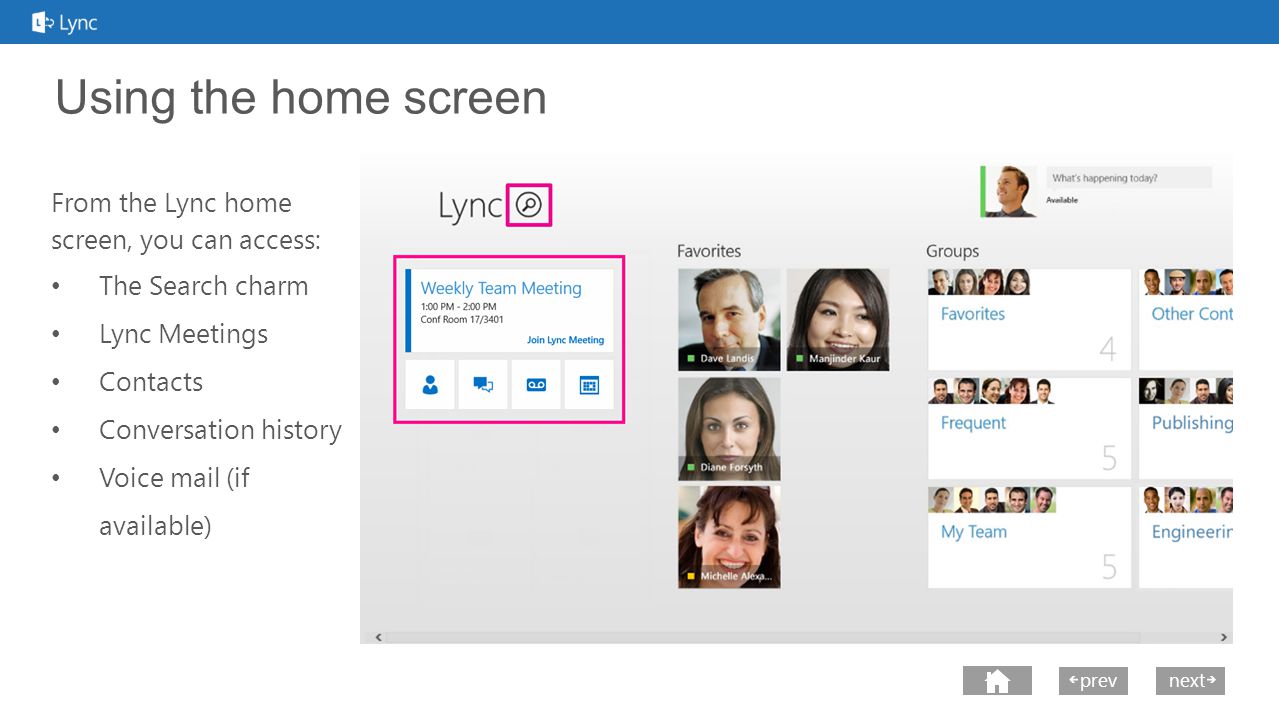Viewport: 1279px width, 720px height.
Task: Click the Lync logo in header
Action: click(x=65, y=22)
